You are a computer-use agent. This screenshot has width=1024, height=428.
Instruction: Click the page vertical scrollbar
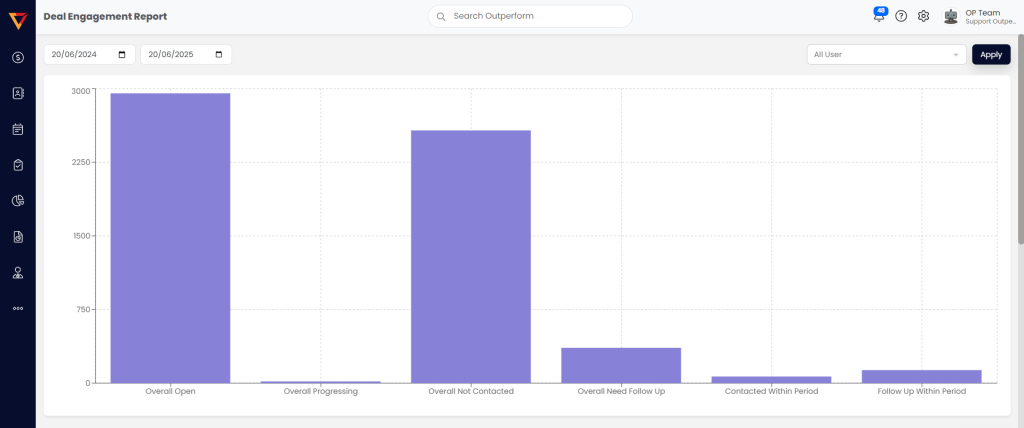coord(1020,140)
